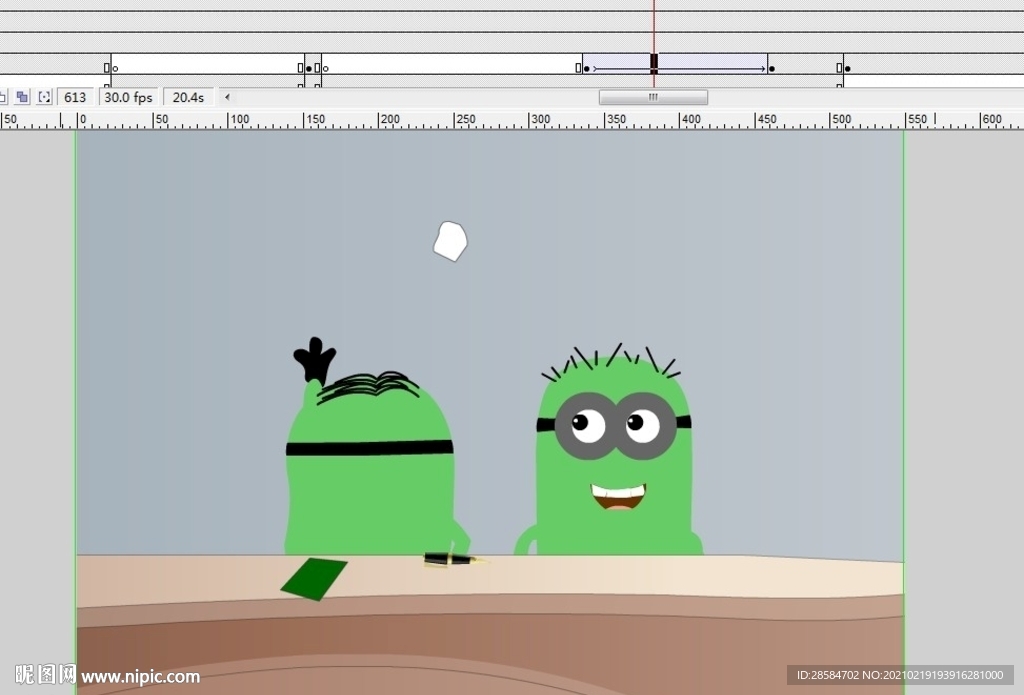This screenshot has height=695, width=1024.
Task: Select the white paper object on stage
Action: coord(451,241)
